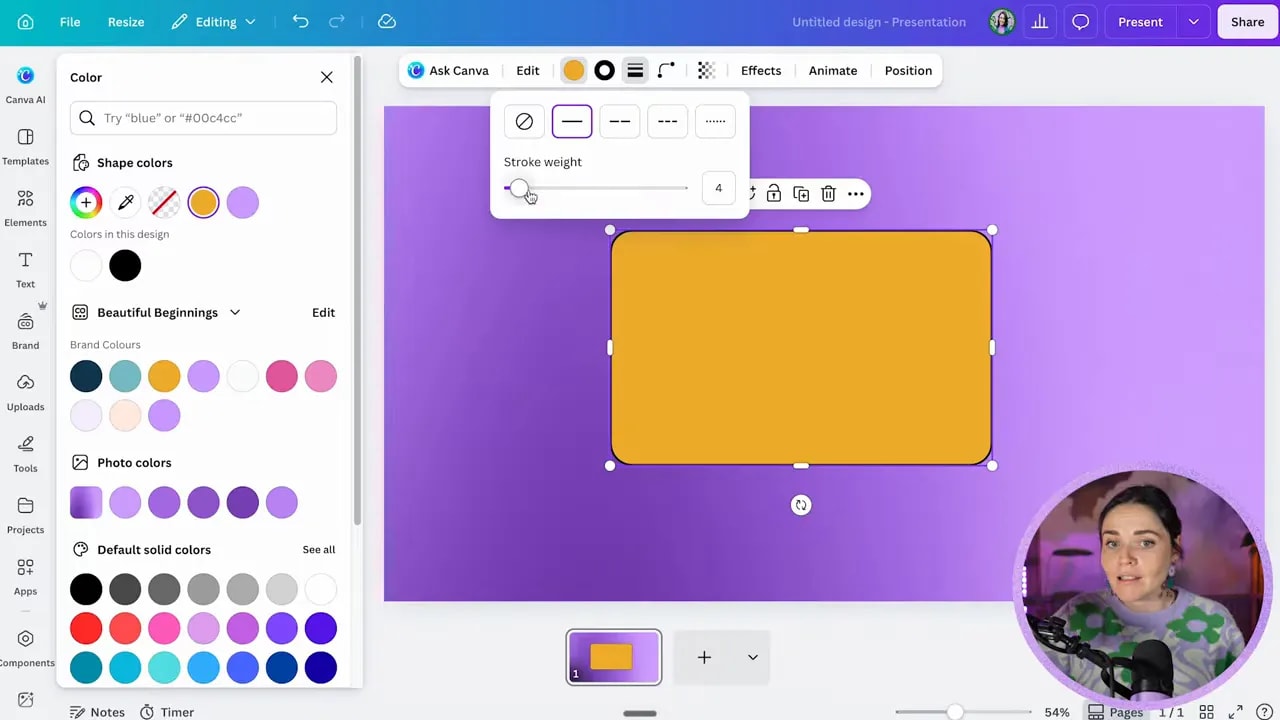Open Position in the toolbar
This screenshot has height=720, width=1280.
908,70
